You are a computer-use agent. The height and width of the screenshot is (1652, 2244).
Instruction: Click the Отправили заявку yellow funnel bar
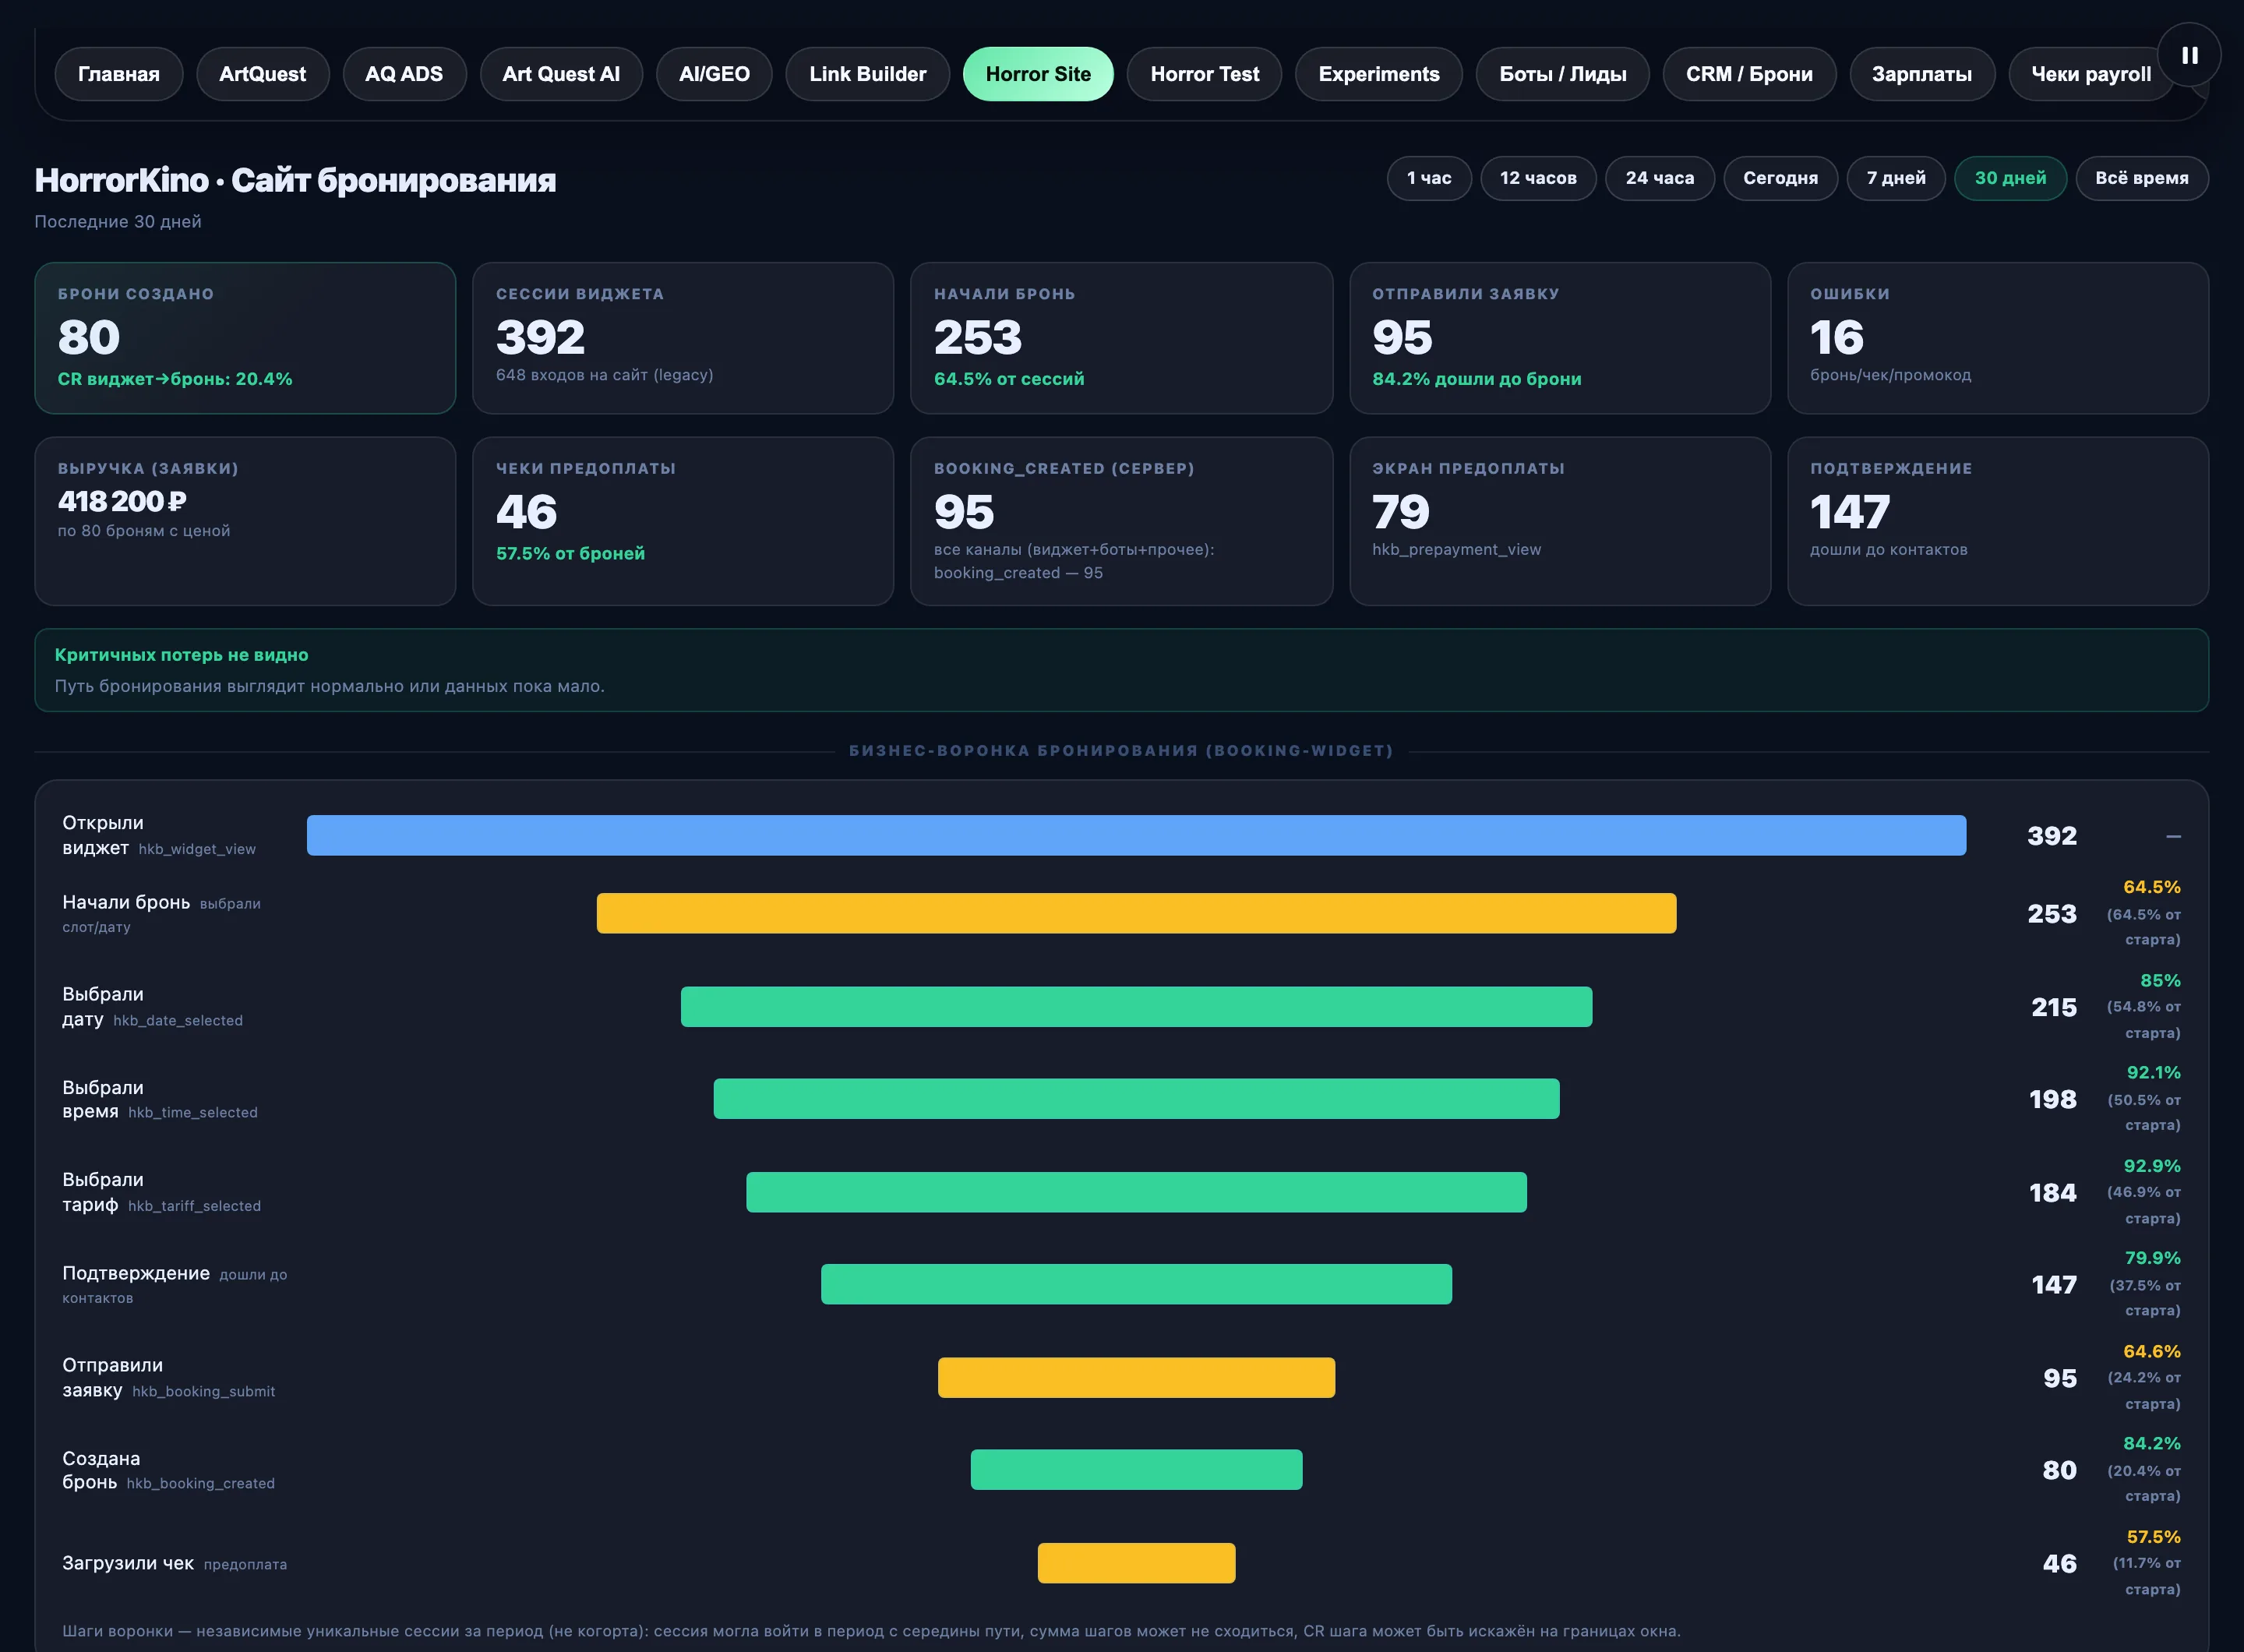point(1136,1378)
